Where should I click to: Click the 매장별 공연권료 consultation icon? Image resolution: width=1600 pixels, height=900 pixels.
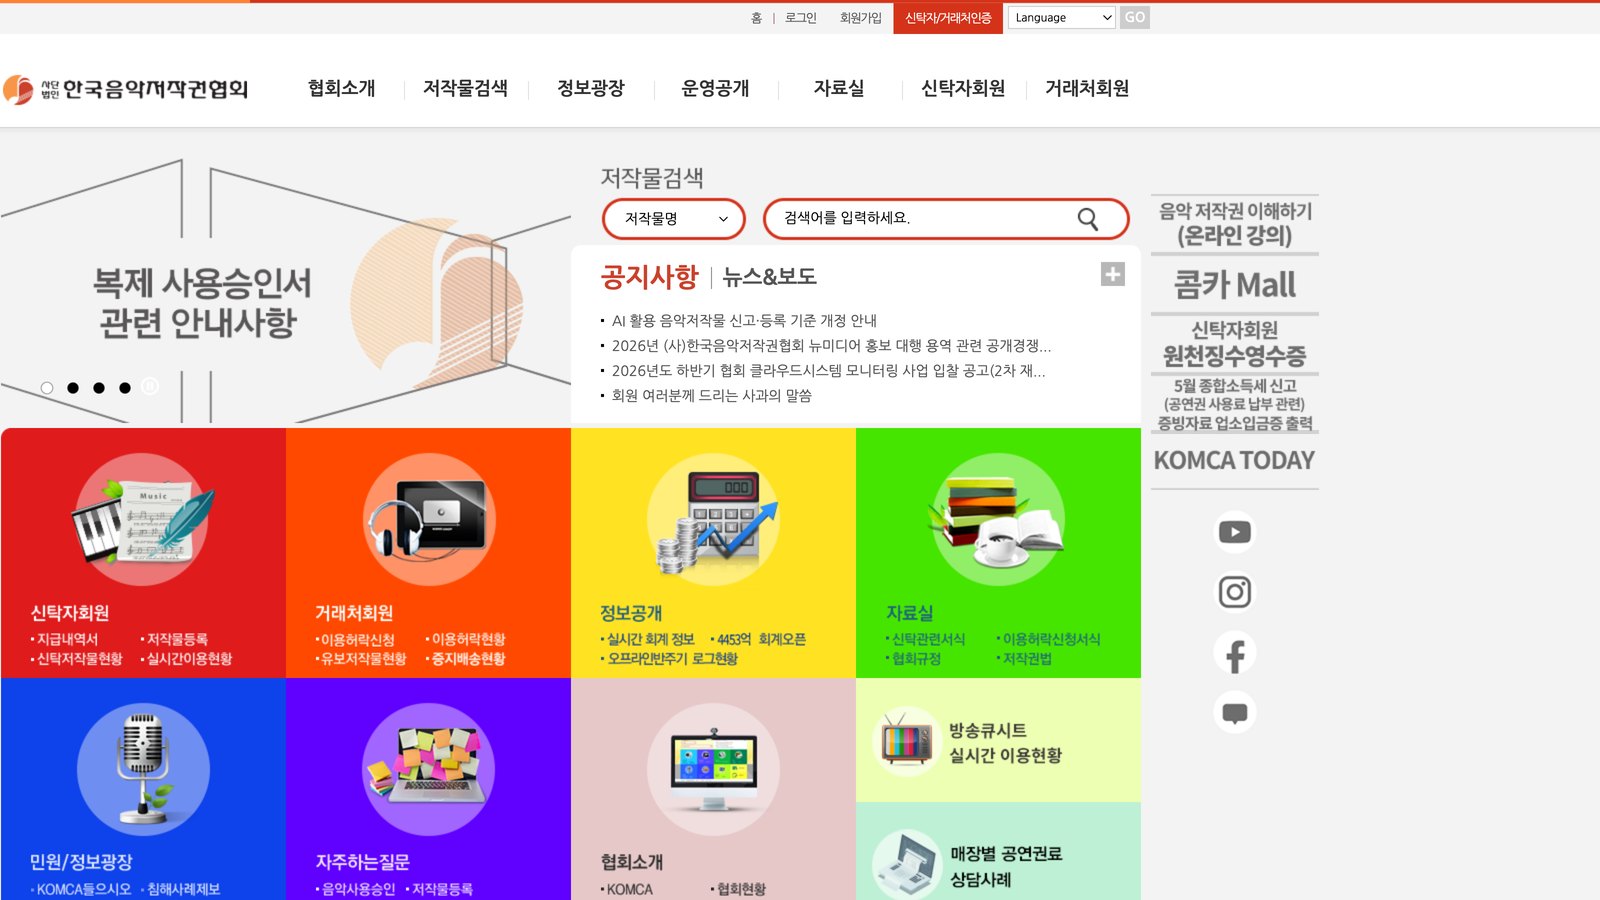(906, 866)
